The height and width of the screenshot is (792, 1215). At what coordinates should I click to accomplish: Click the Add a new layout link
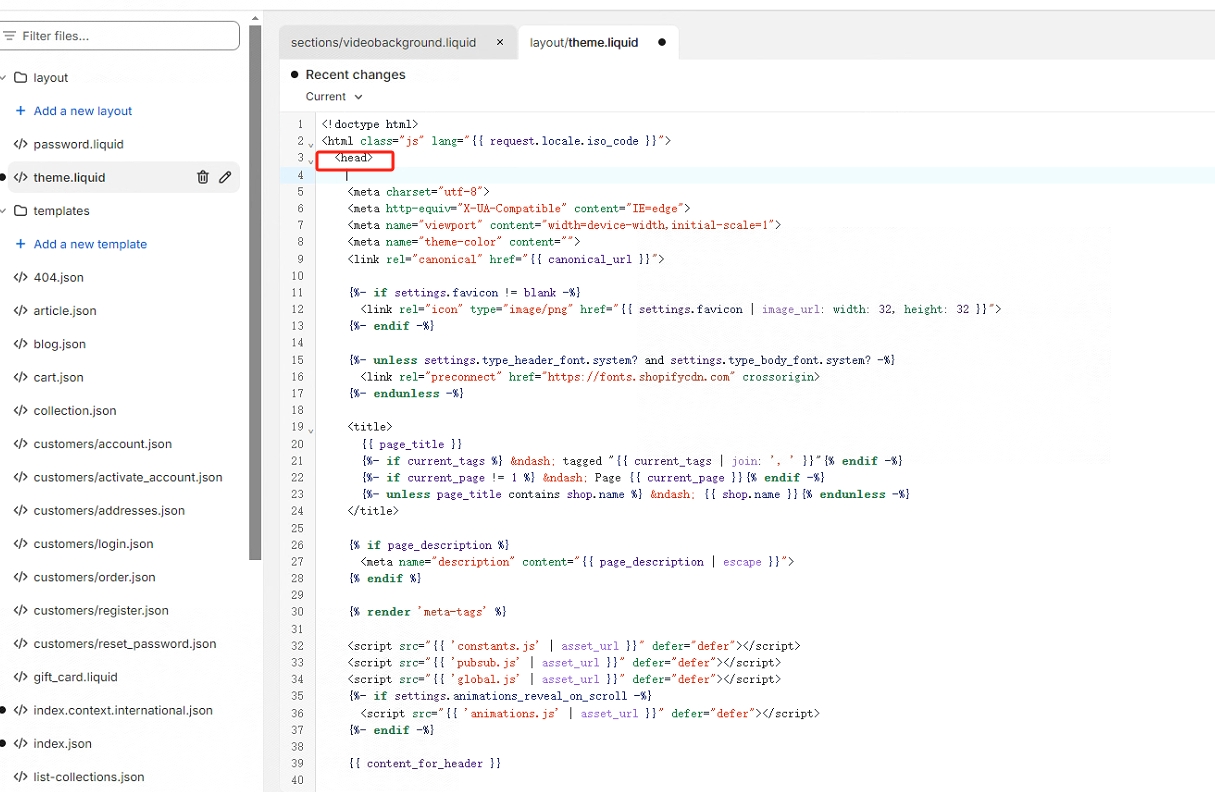click(83, 111)
